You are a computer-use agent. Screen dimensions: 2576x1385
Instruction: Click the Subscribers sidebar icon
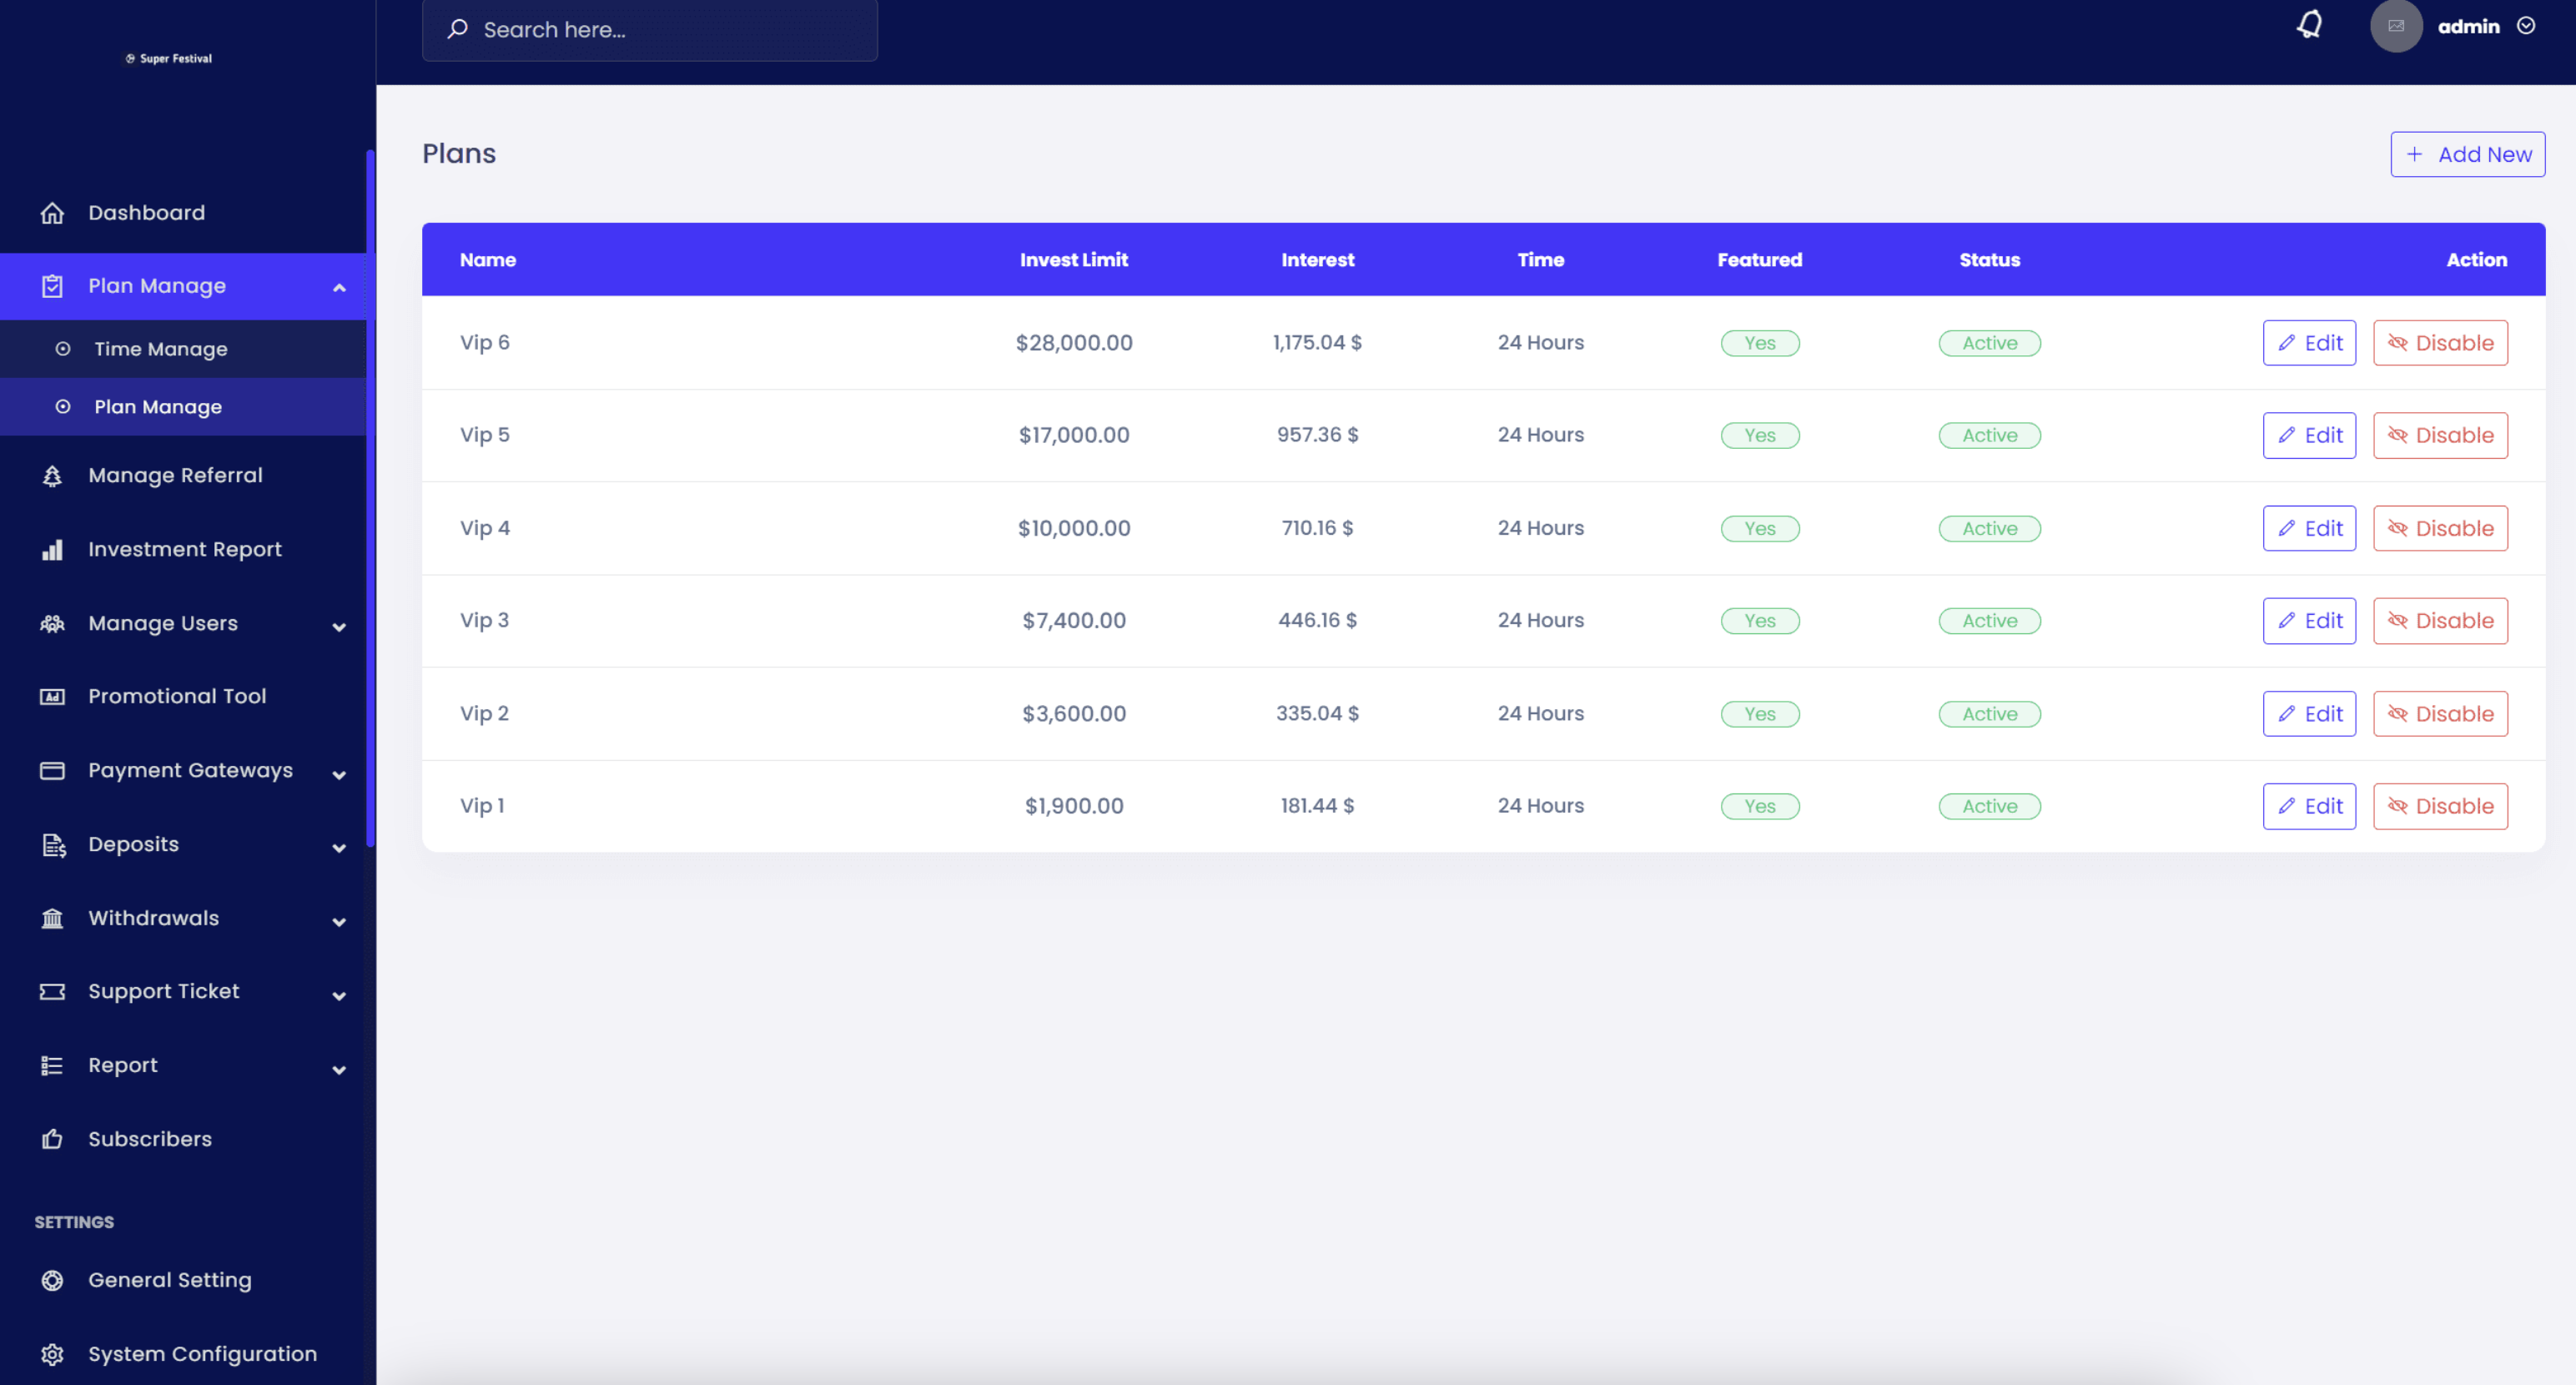[51, 1138]
